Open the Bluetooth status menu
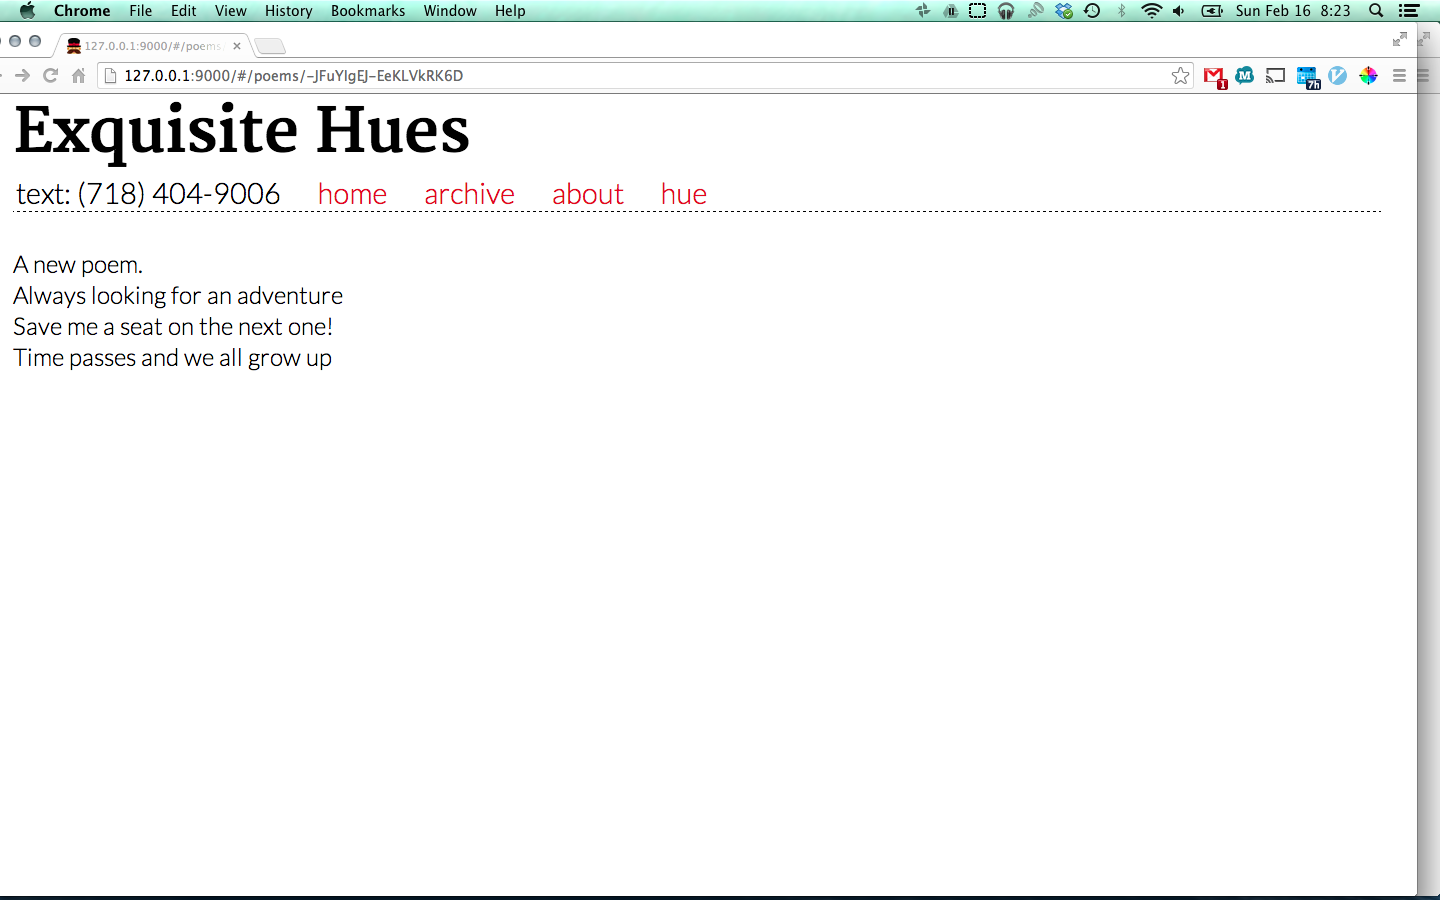 [1121, 11]
